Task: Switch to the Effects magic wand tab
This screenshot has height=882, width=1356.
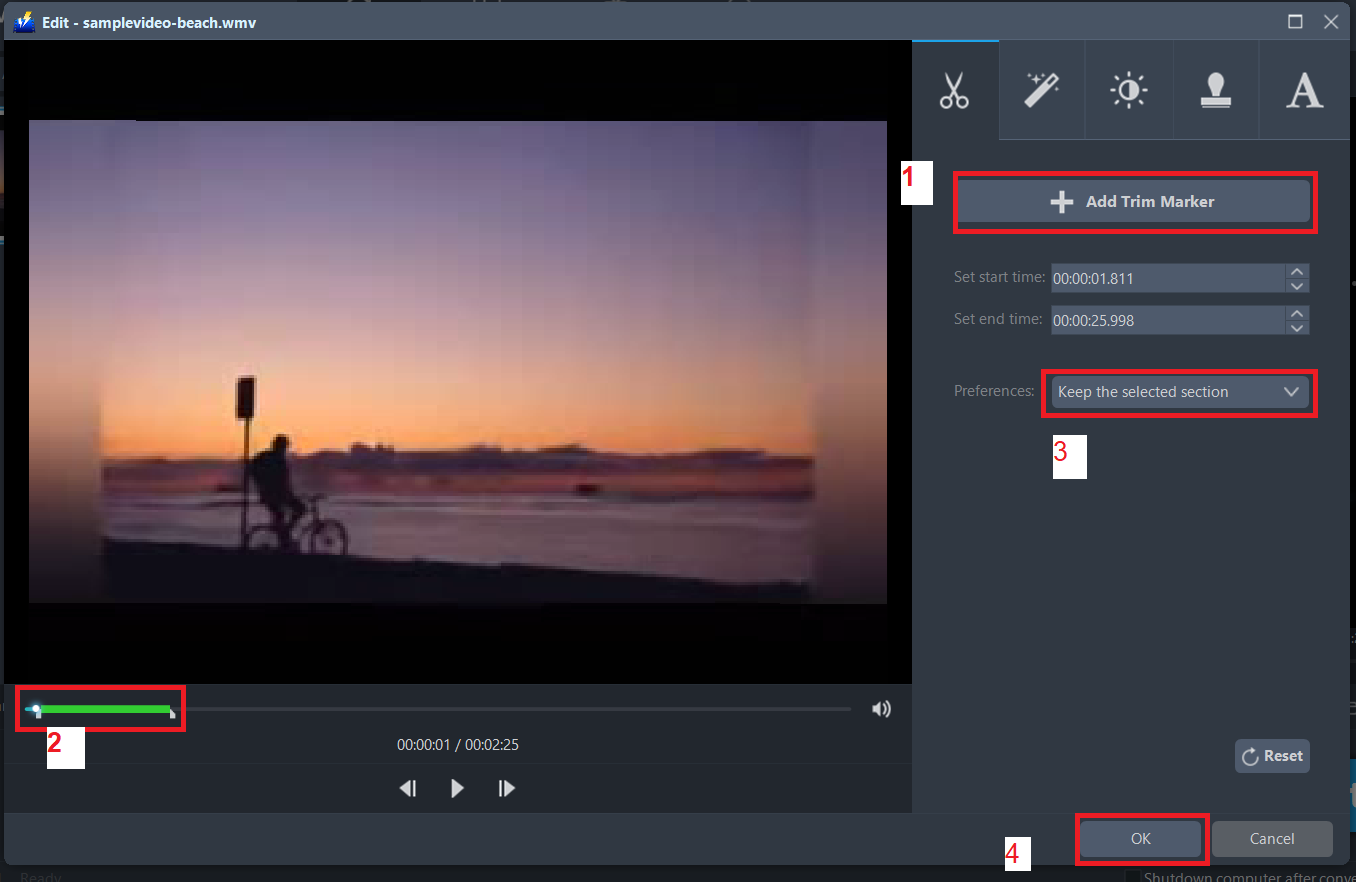Action: pyautogui.click(x=1041, y=90)
